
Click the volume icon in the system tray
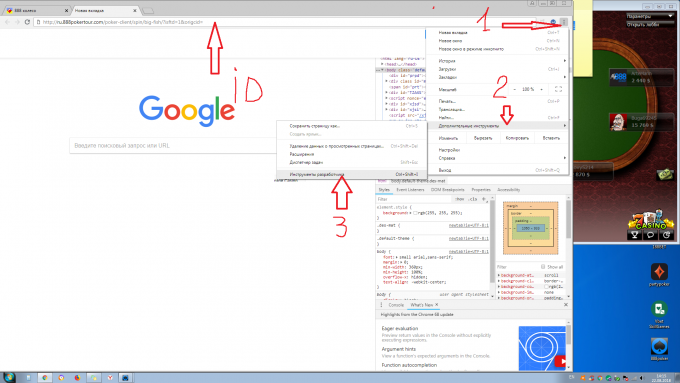coord(641,378)
